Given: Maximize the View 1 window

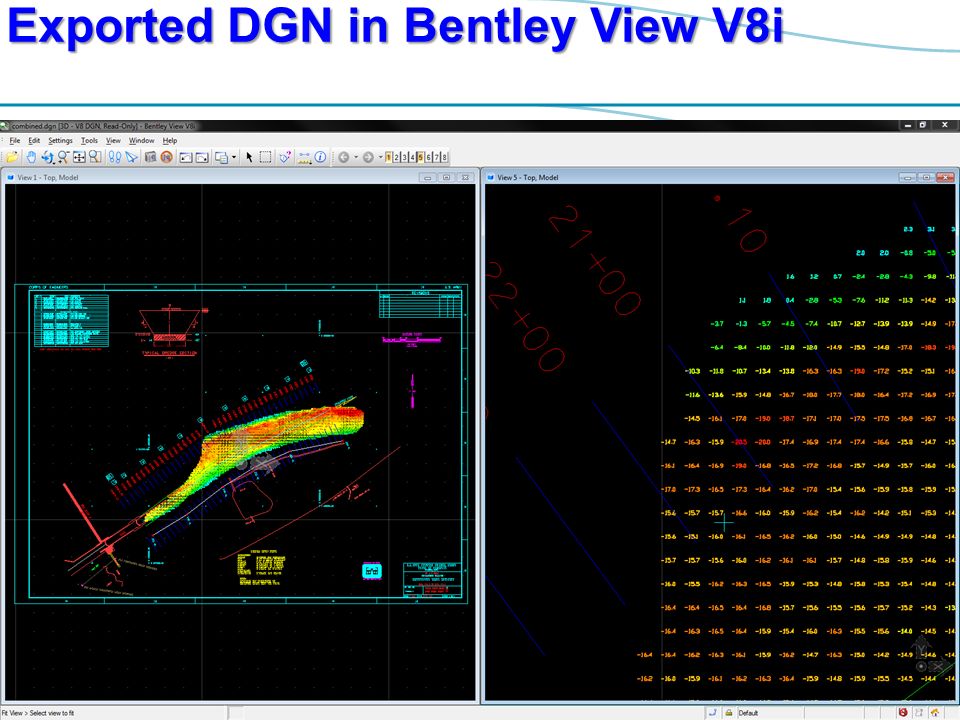Looking at the screenshot, I should (x=446, y=178).
